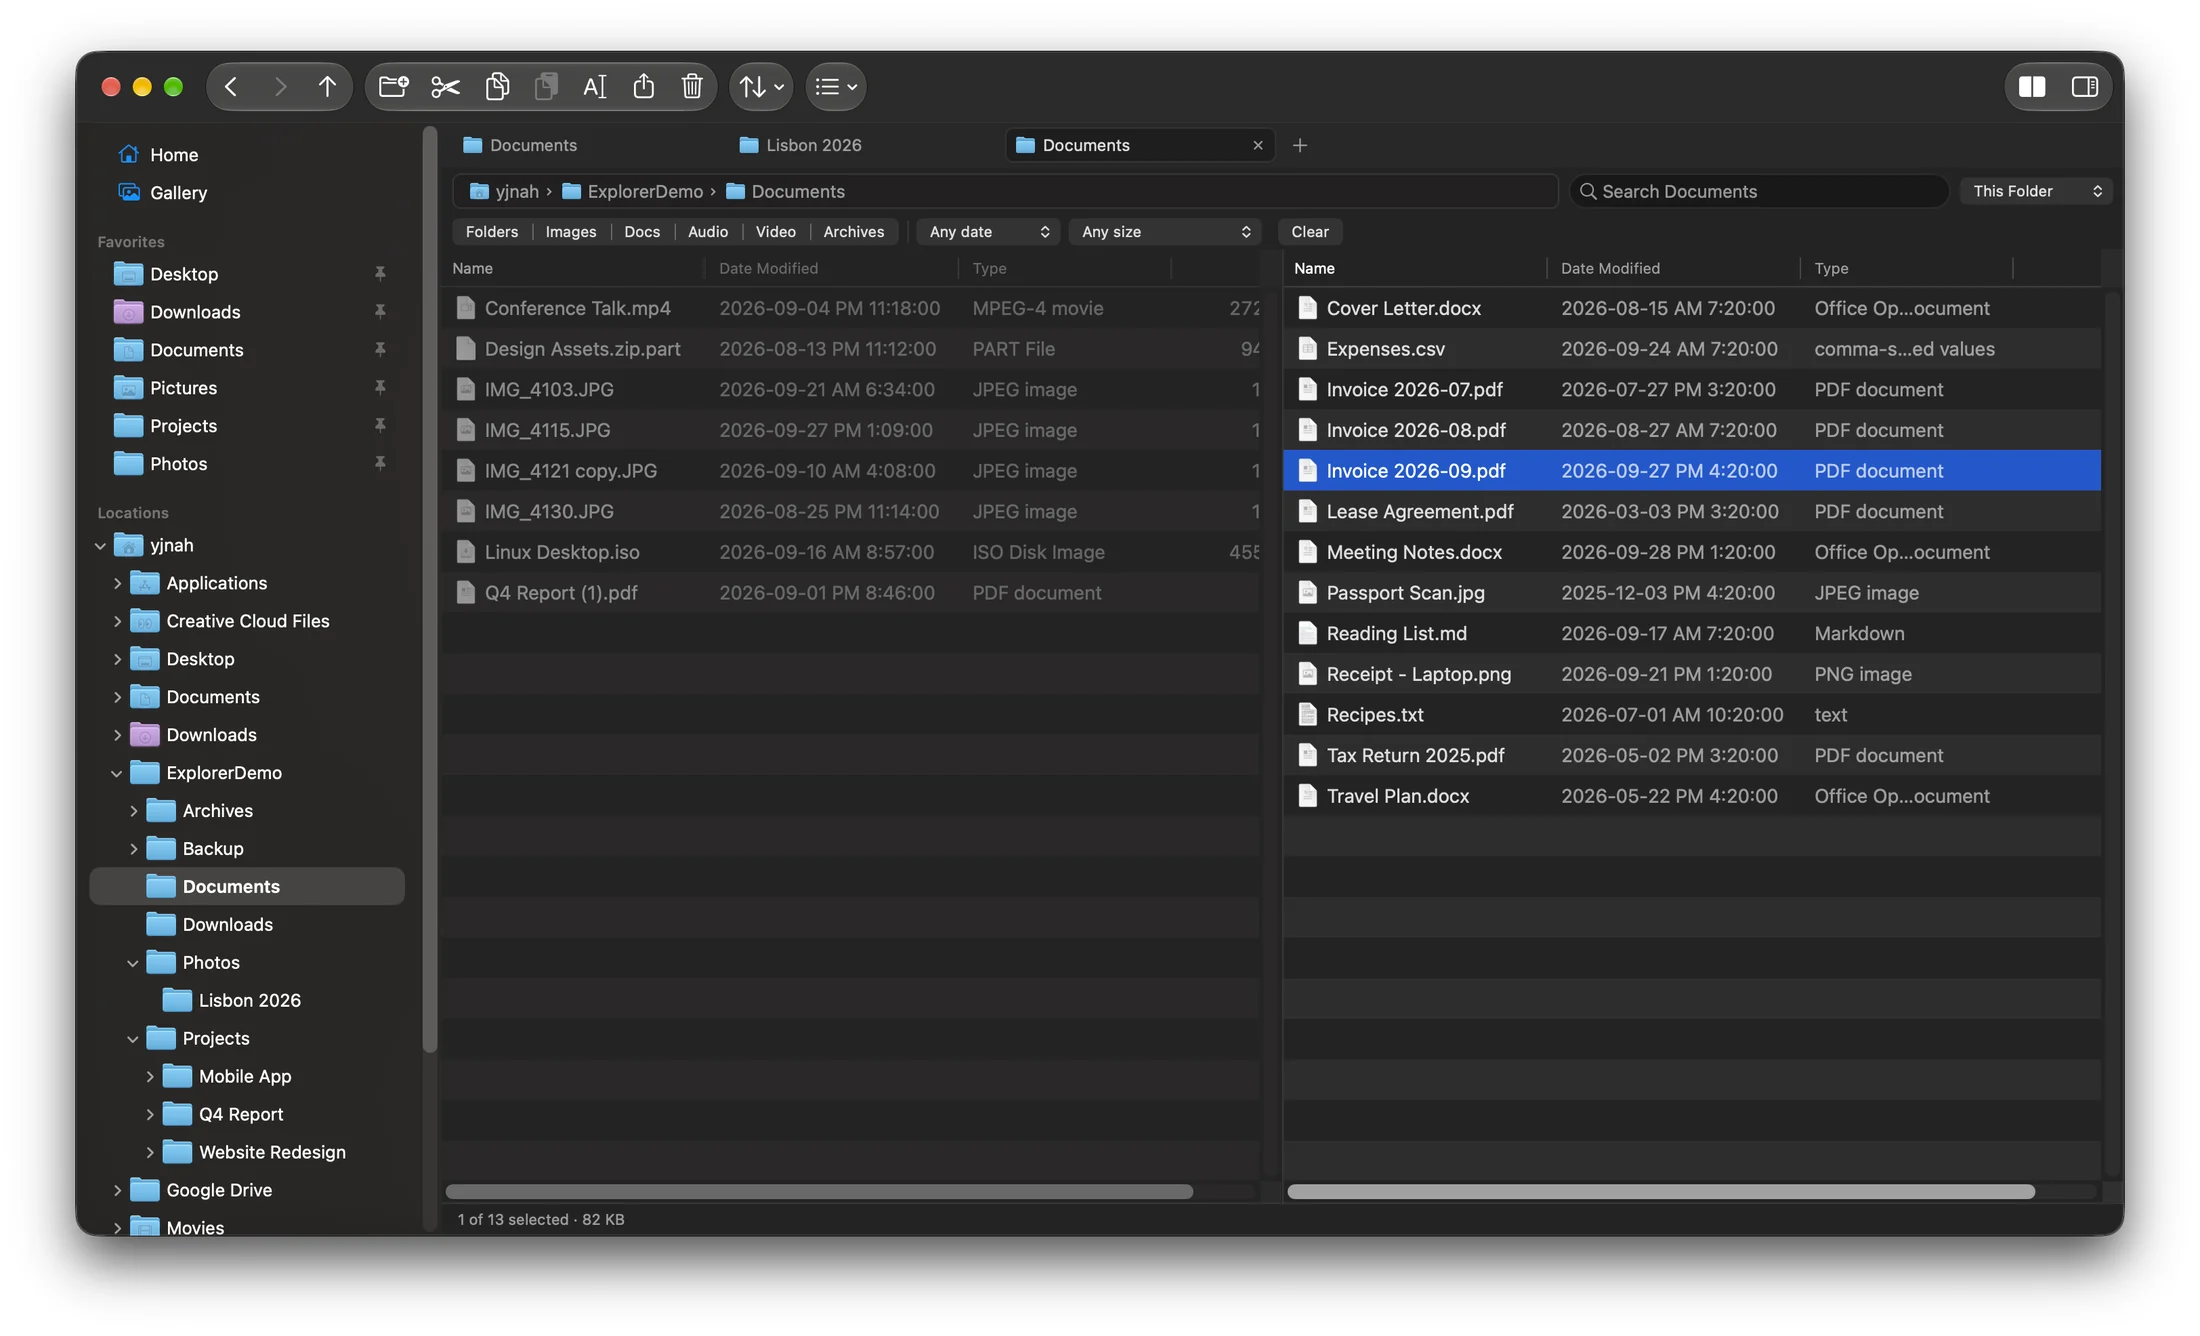
Task: Open the sort options arrows menu
Action: coord(762,87)
